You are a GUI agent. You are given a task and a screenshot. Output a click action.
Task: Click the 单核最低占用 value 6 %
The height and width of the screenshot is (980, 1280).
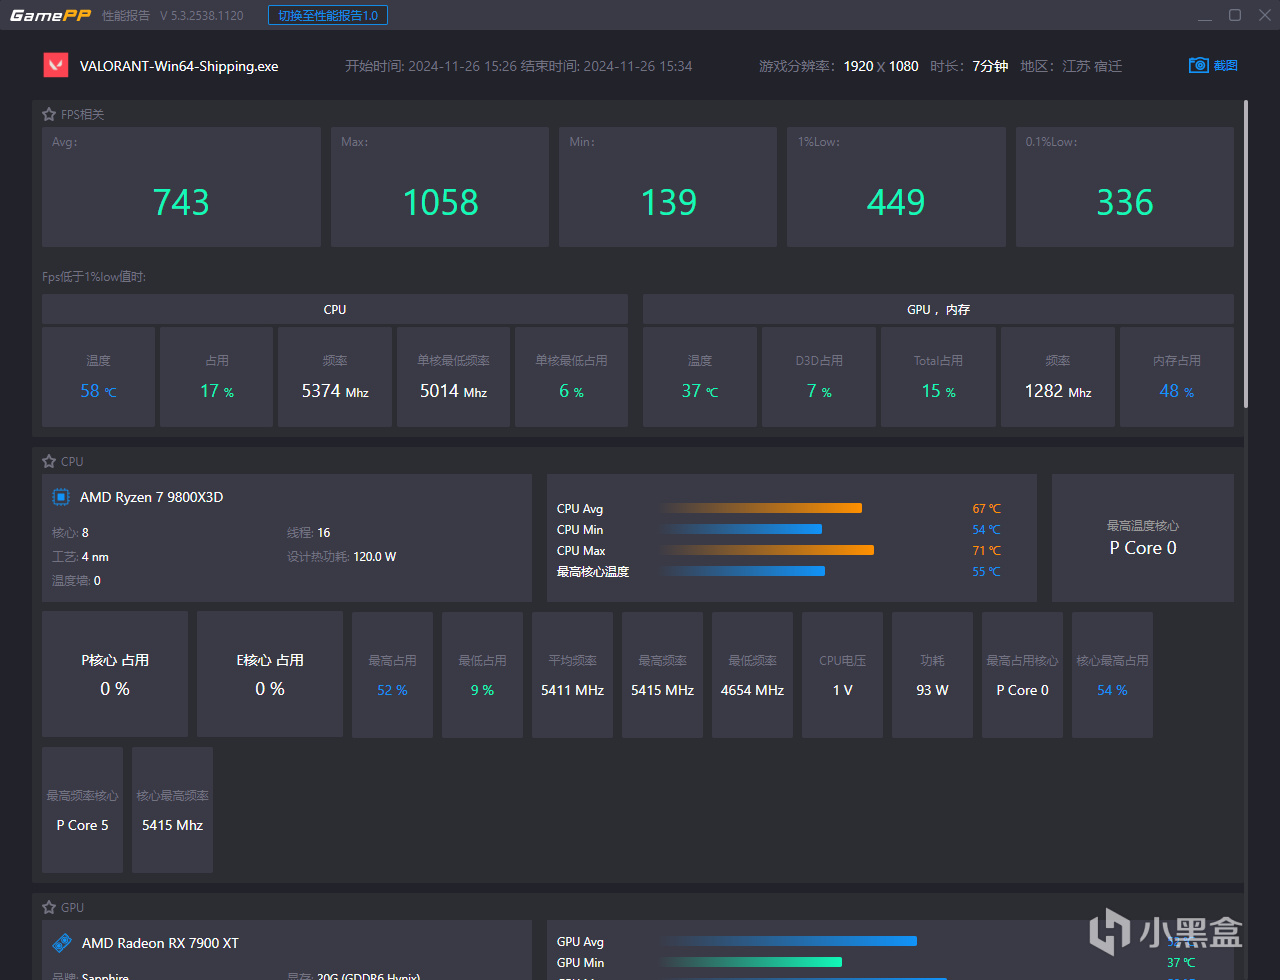pos(571,391)
